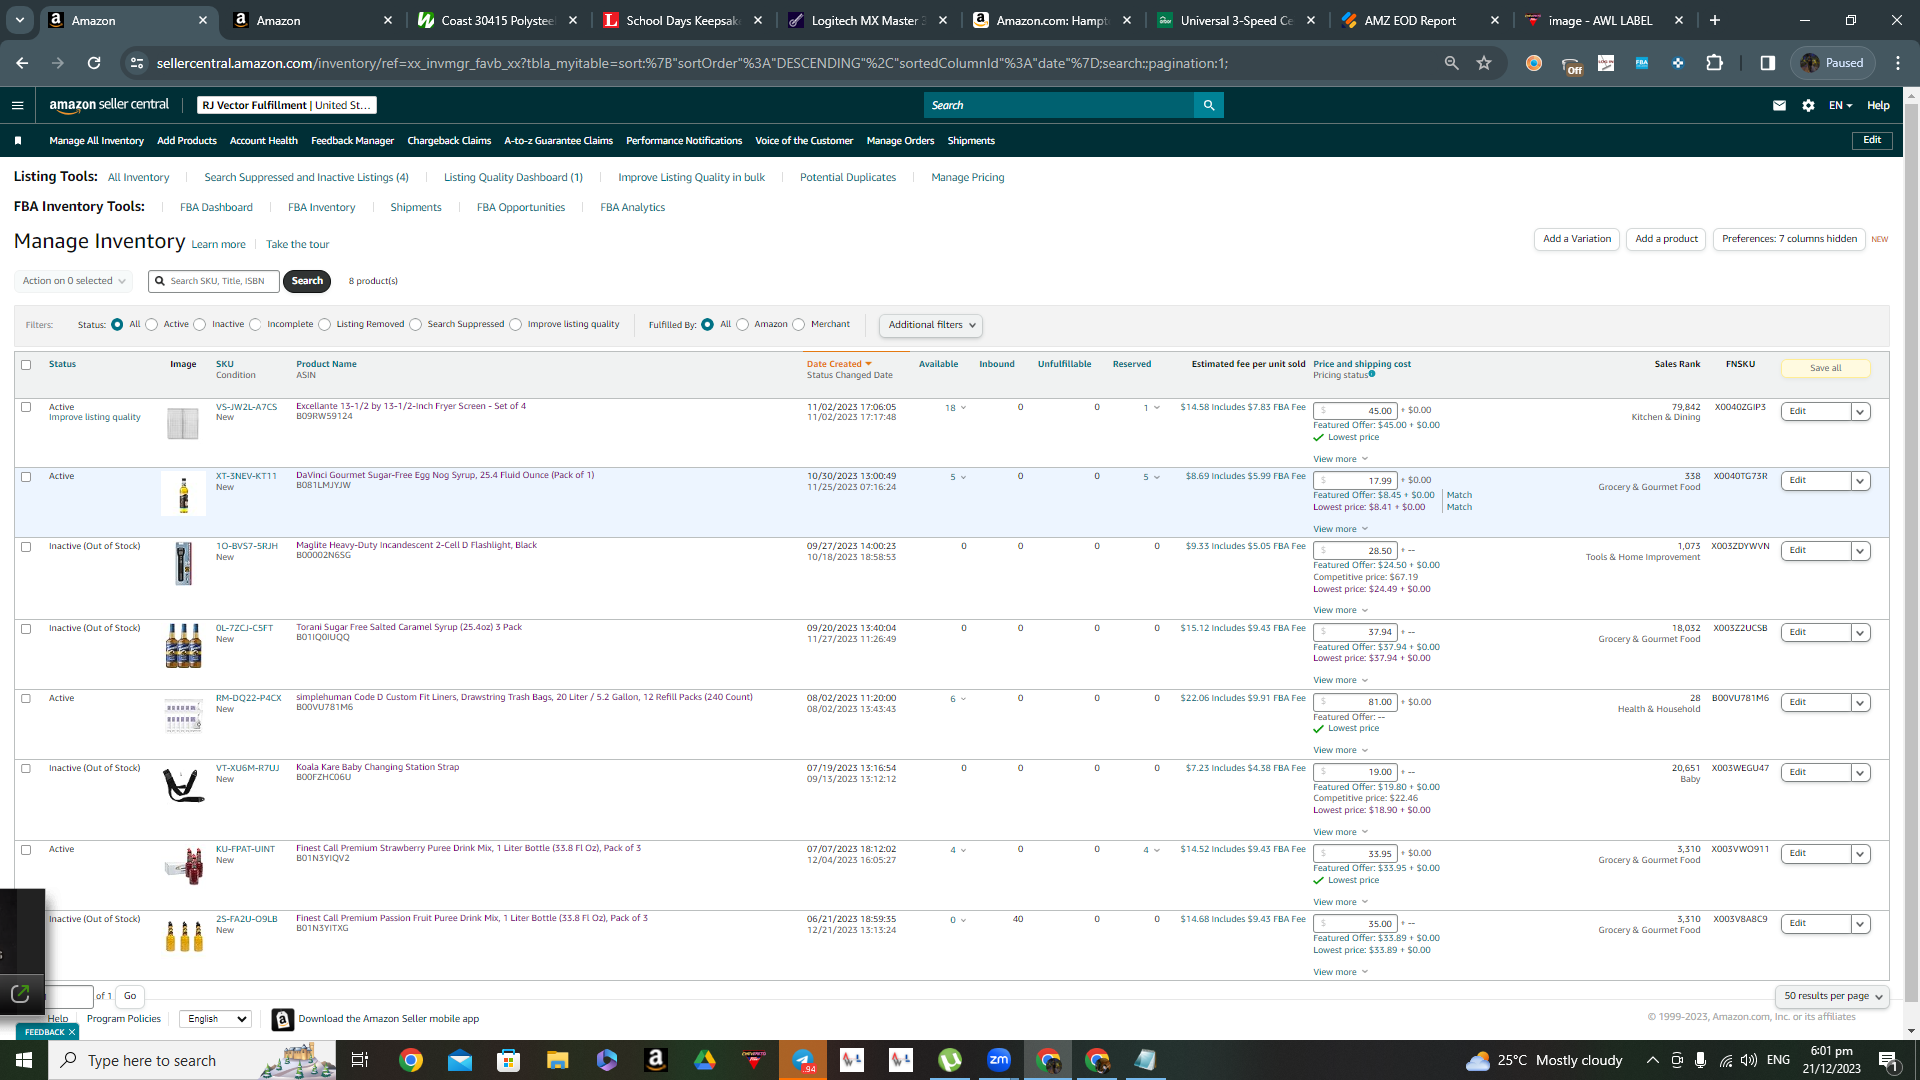This screenshot has width=1920, height=1080.
Task: Open the messages envelope icon
Action: point(1779,105)
